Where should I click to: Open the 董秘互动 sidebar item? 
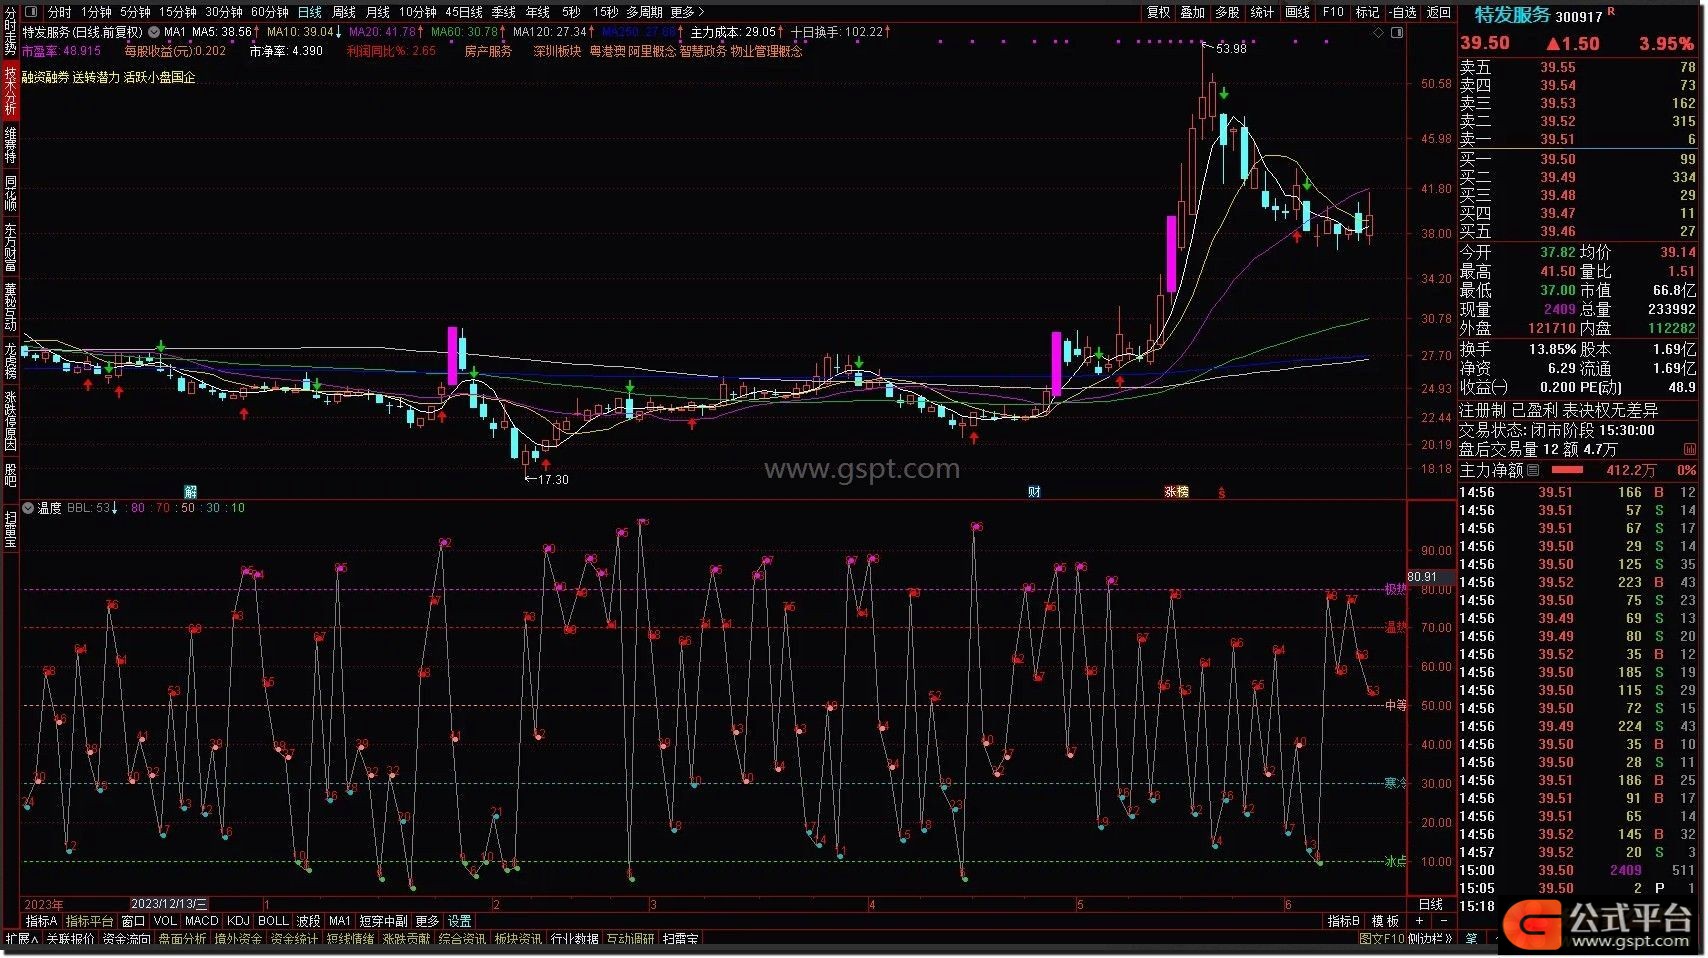pyautogui.click(x=10, y=306)
